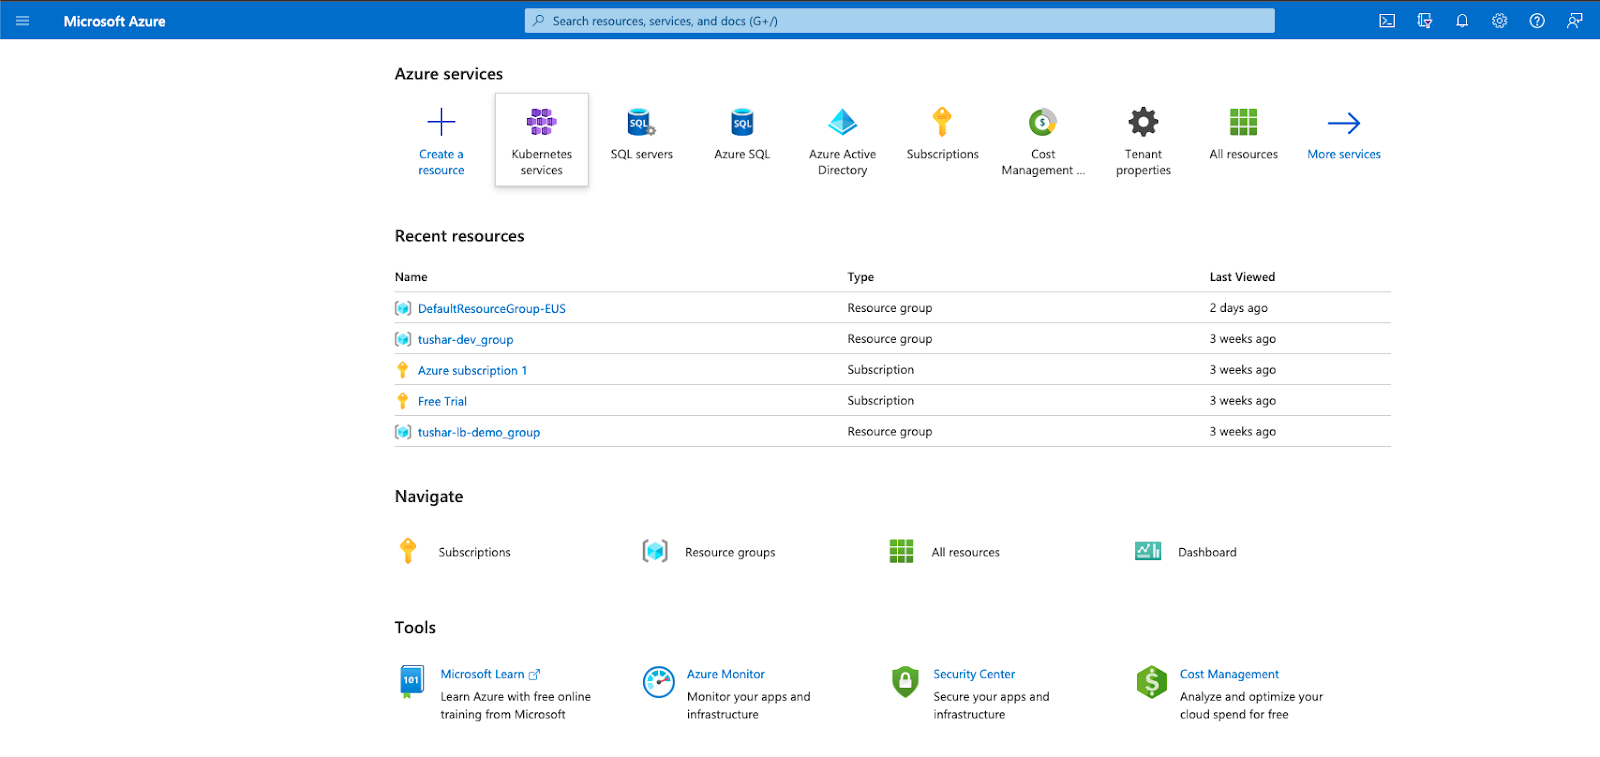Click the More services arrow

coord(1344,123)
